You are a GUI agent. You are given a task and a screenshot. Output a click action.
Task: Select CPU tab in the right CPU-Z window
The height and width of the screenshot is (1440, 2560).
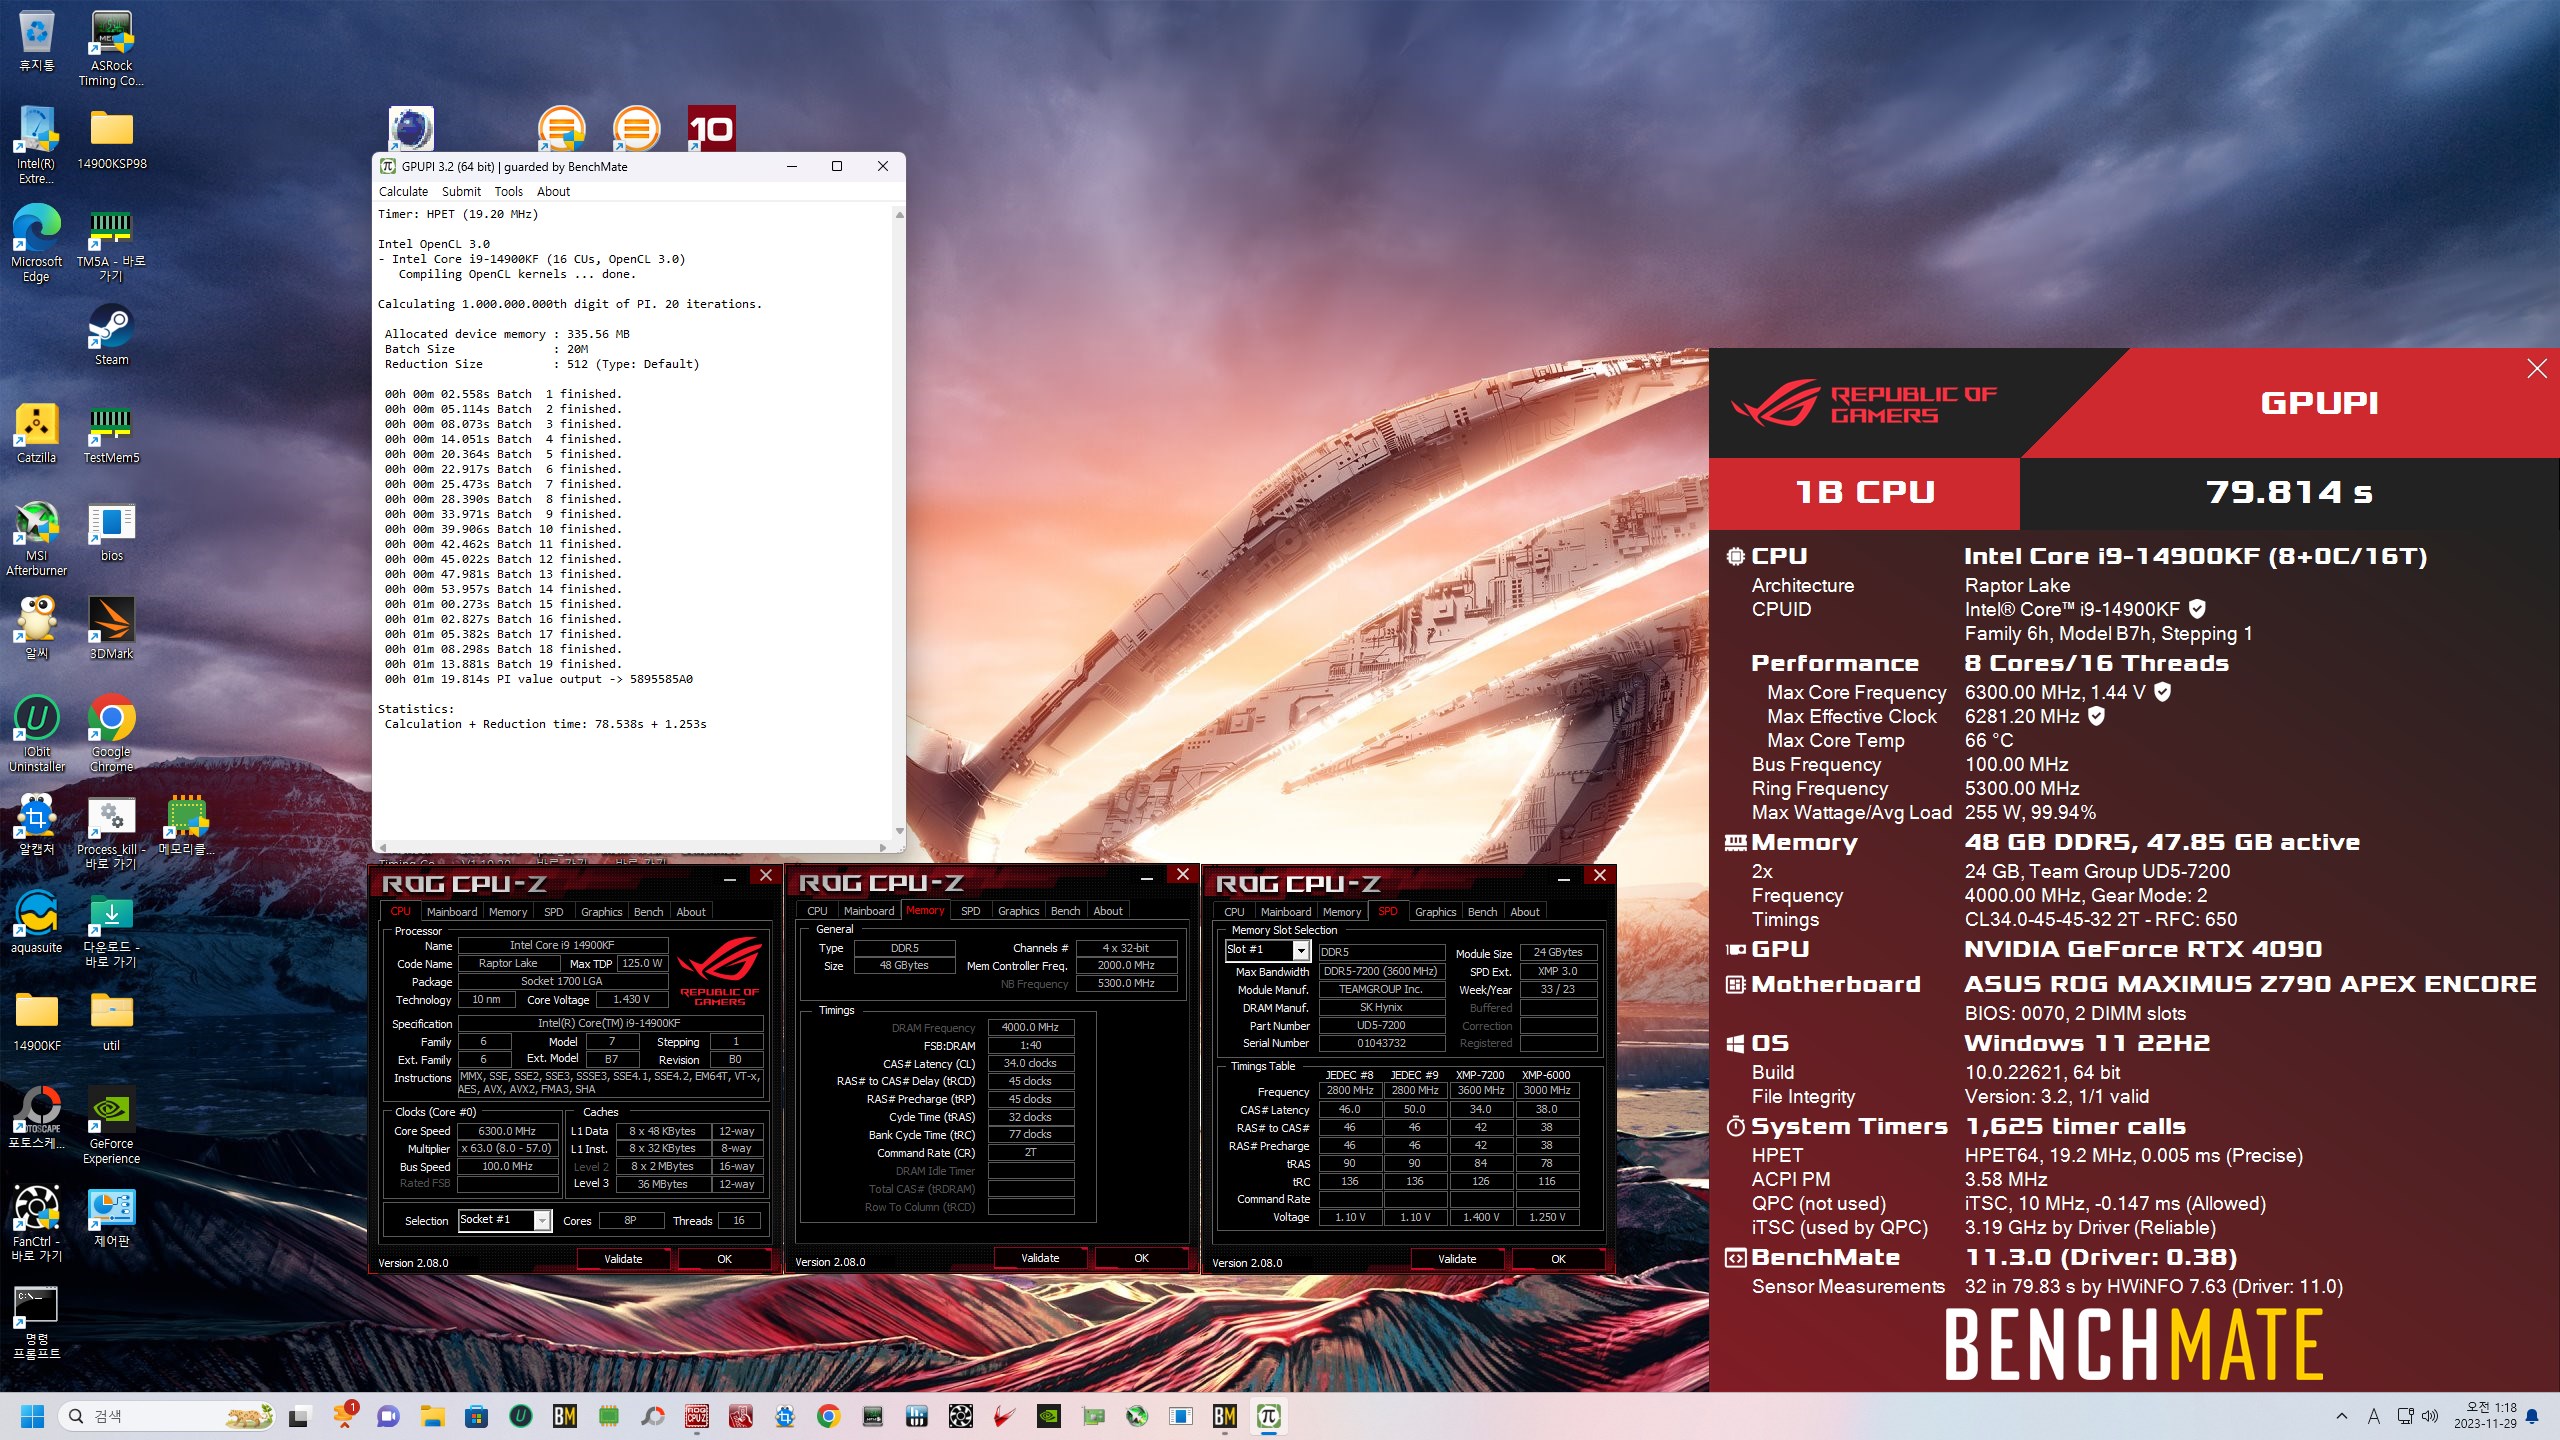[1234, 912]
